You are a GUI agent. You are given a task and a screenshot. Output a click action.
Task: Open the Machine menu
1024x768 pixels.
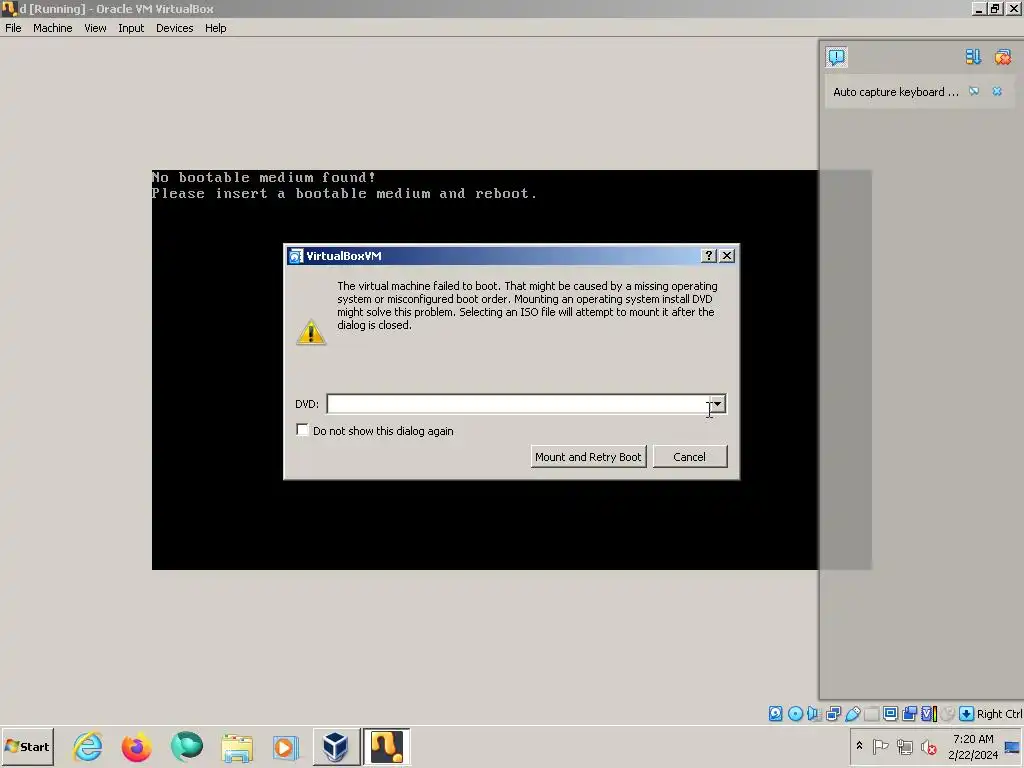(x=53, y=28)
